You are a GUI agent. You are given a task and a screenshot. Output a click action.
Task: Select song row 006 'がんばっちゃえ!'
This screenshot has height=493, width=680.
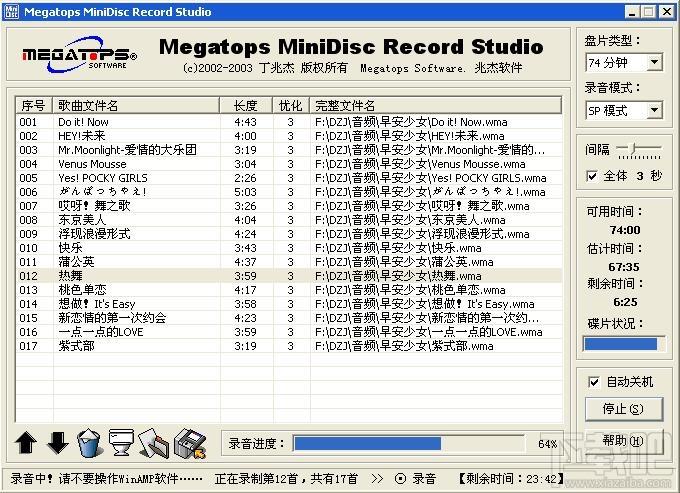(289, 192)
